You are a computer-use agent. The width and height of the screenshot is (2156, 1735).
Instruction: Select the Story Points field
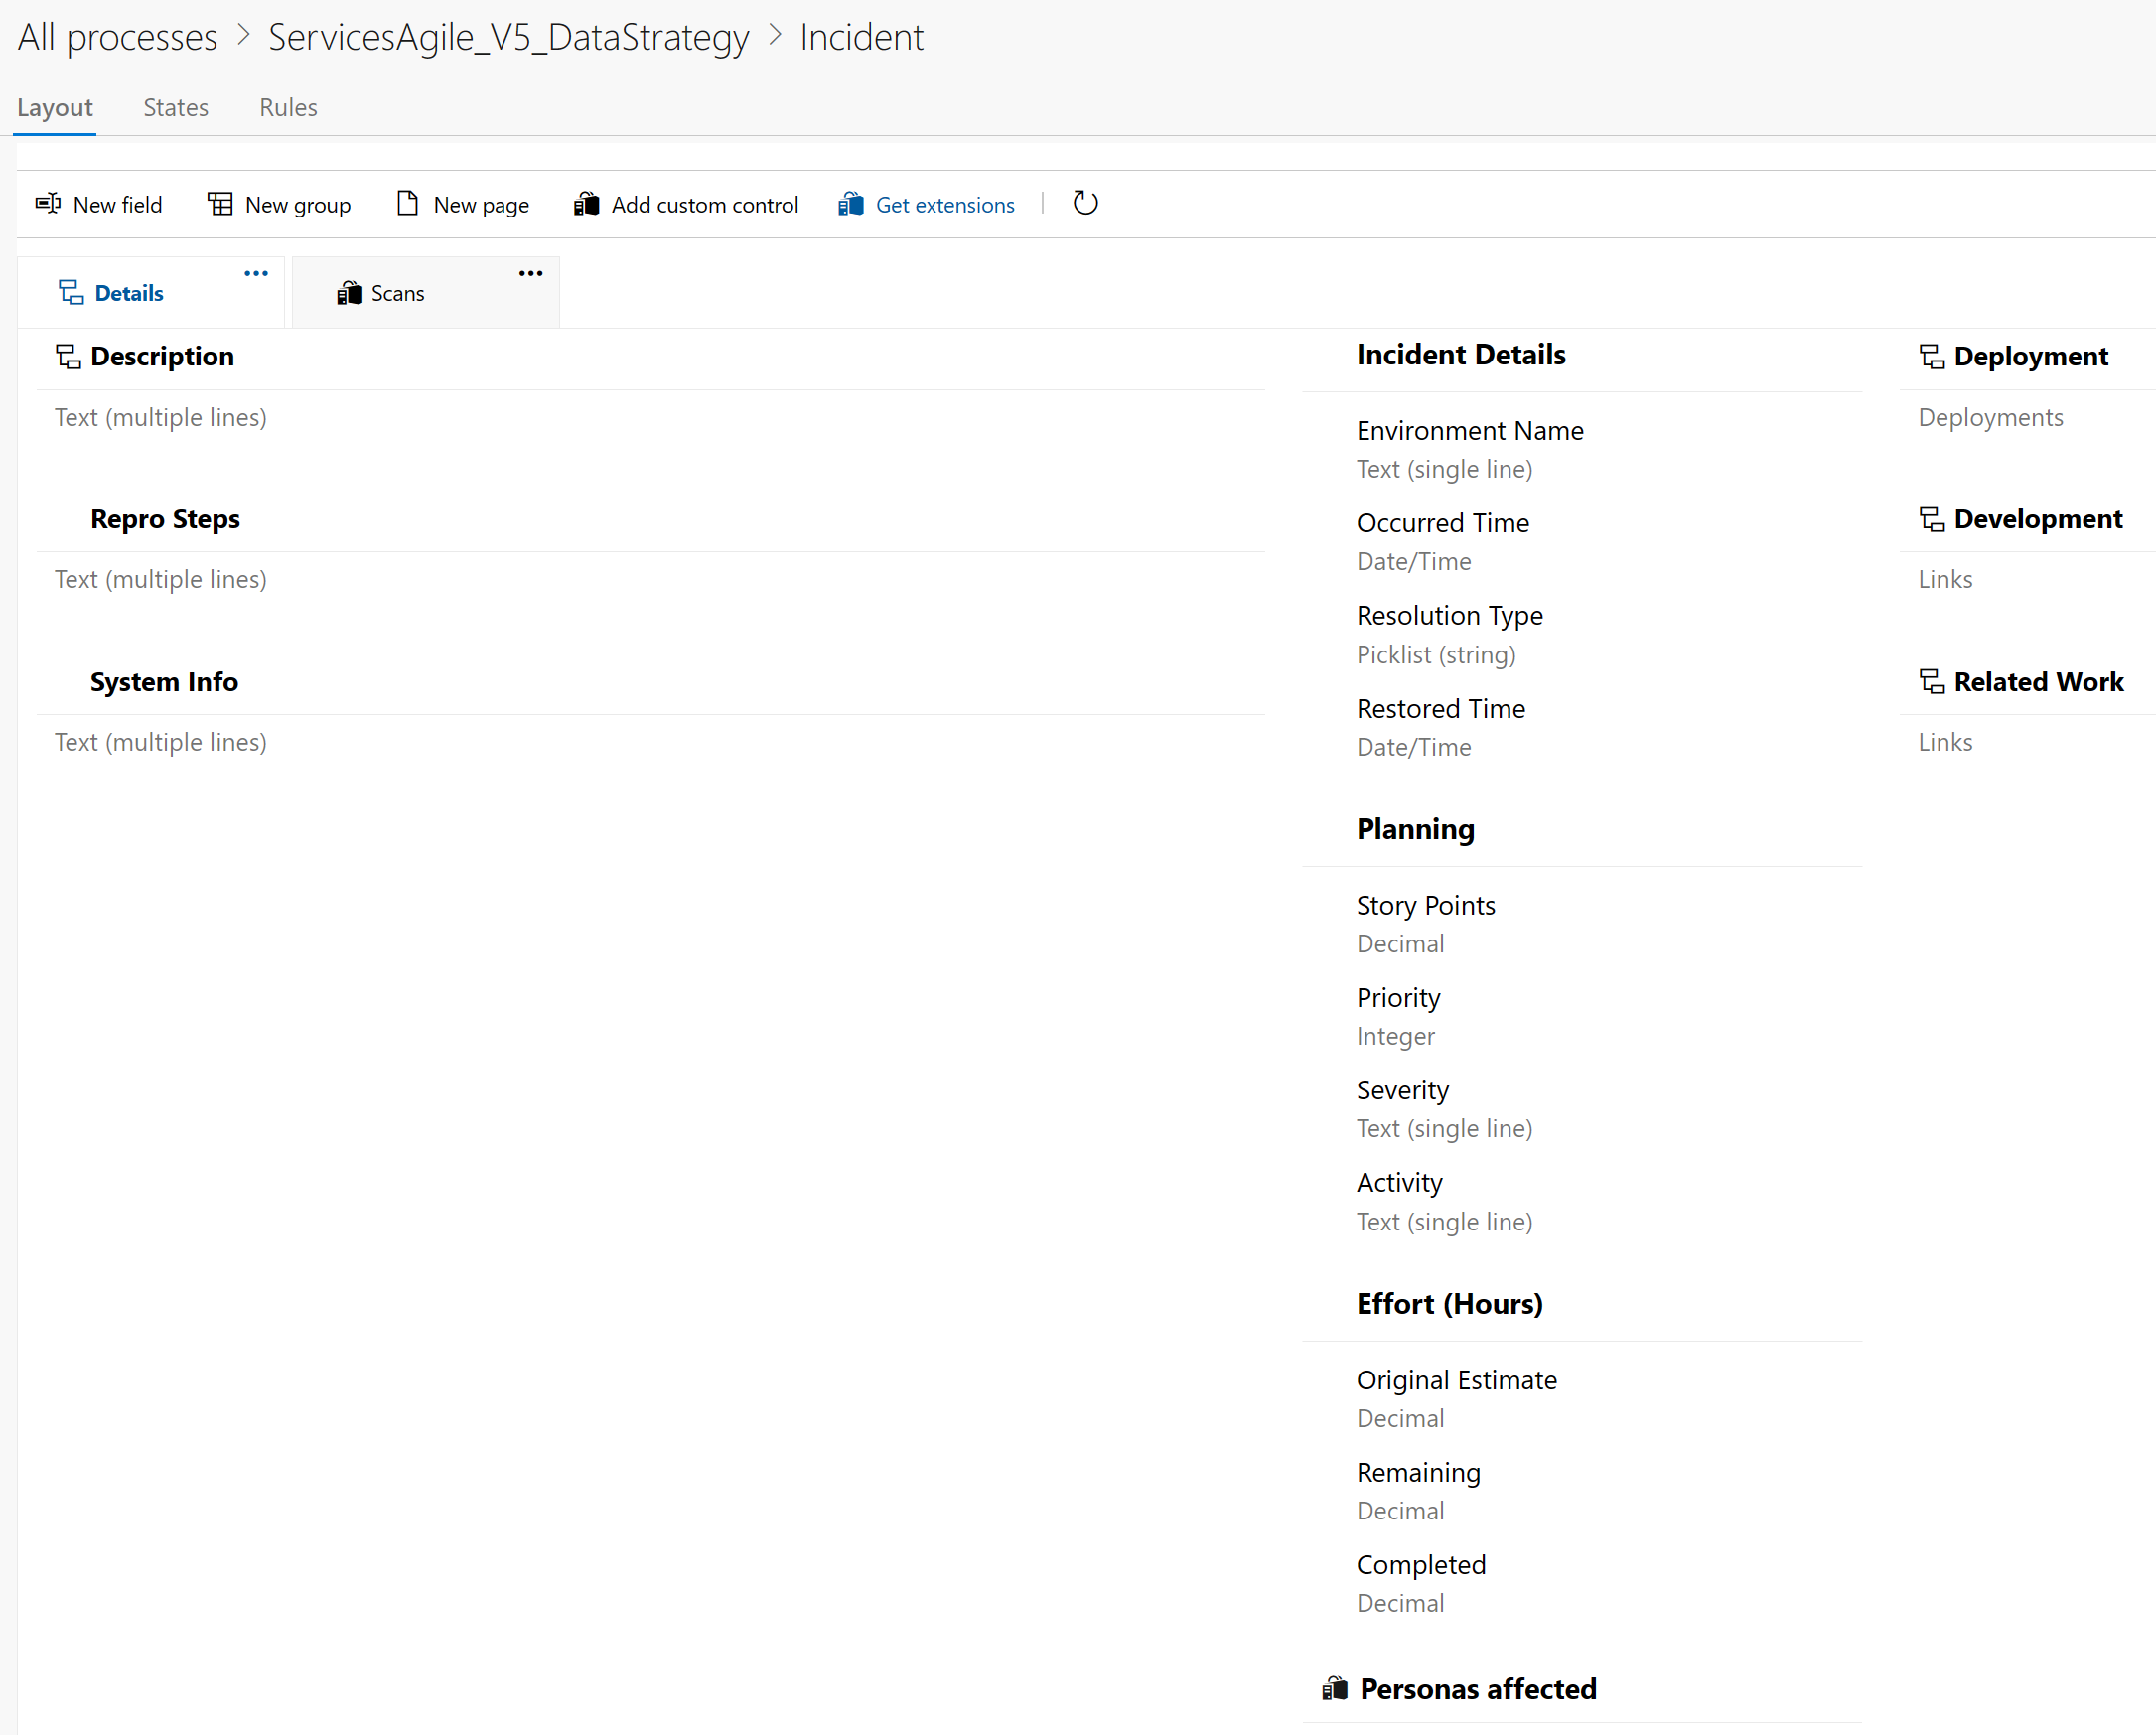click(x=1425, y=906)
